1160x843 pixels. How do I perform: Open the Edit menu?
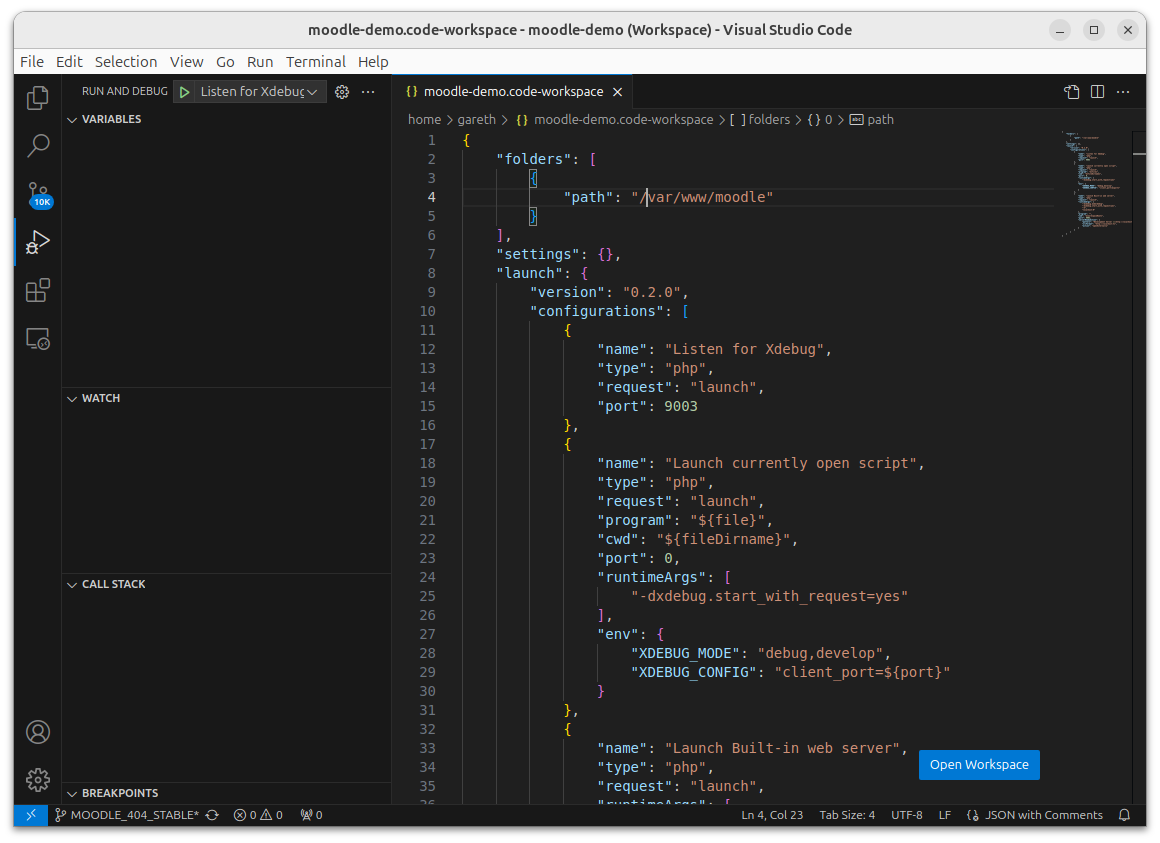pos(69,61)
